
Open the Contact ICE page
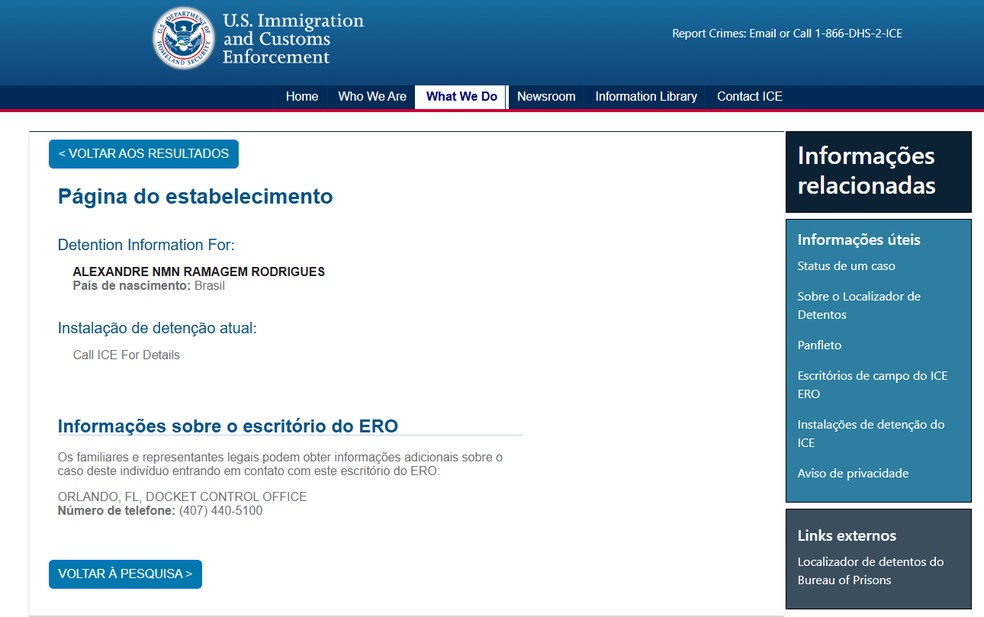click(748, 96)
